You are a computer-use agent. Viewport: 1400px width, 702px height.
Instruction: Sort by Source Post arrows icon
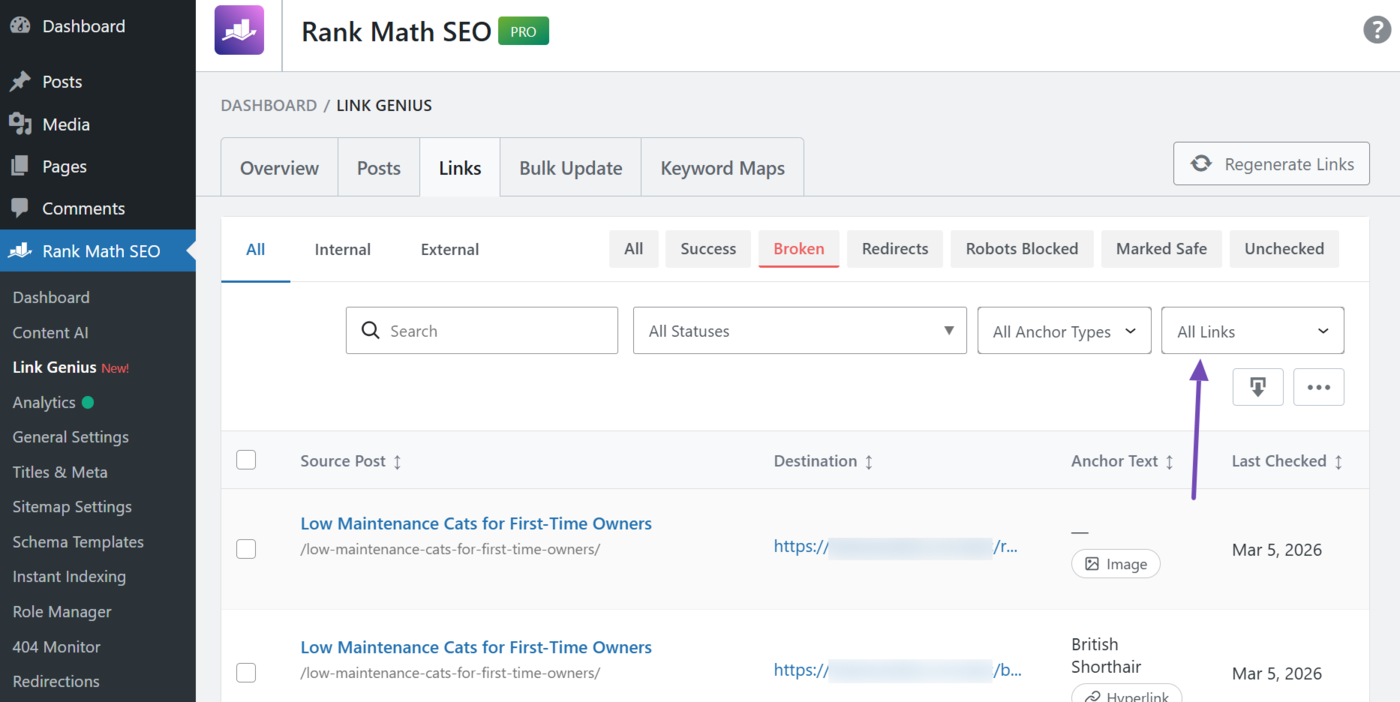pos(397,461)
